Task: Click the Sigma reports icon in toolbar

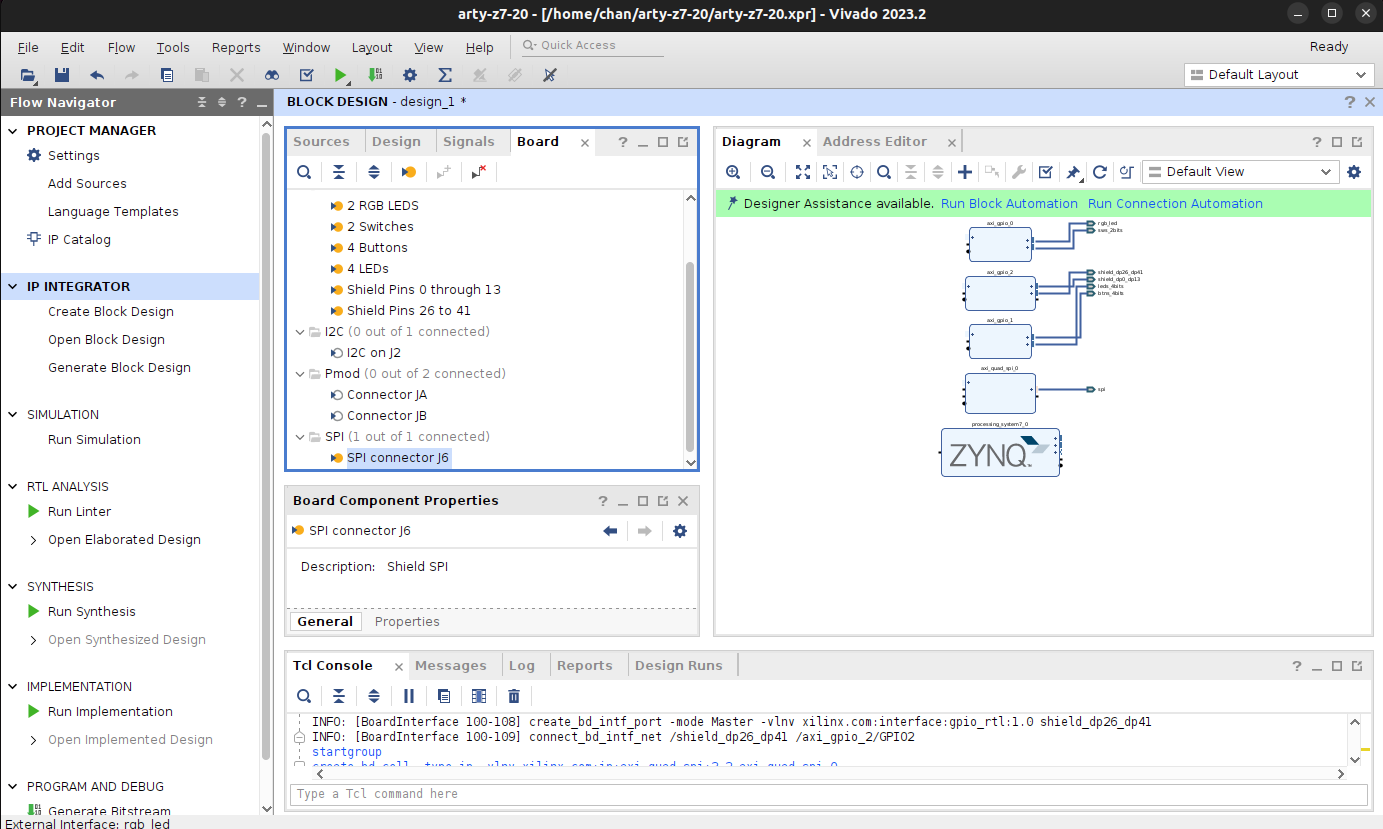Action: tap(445, 75)
